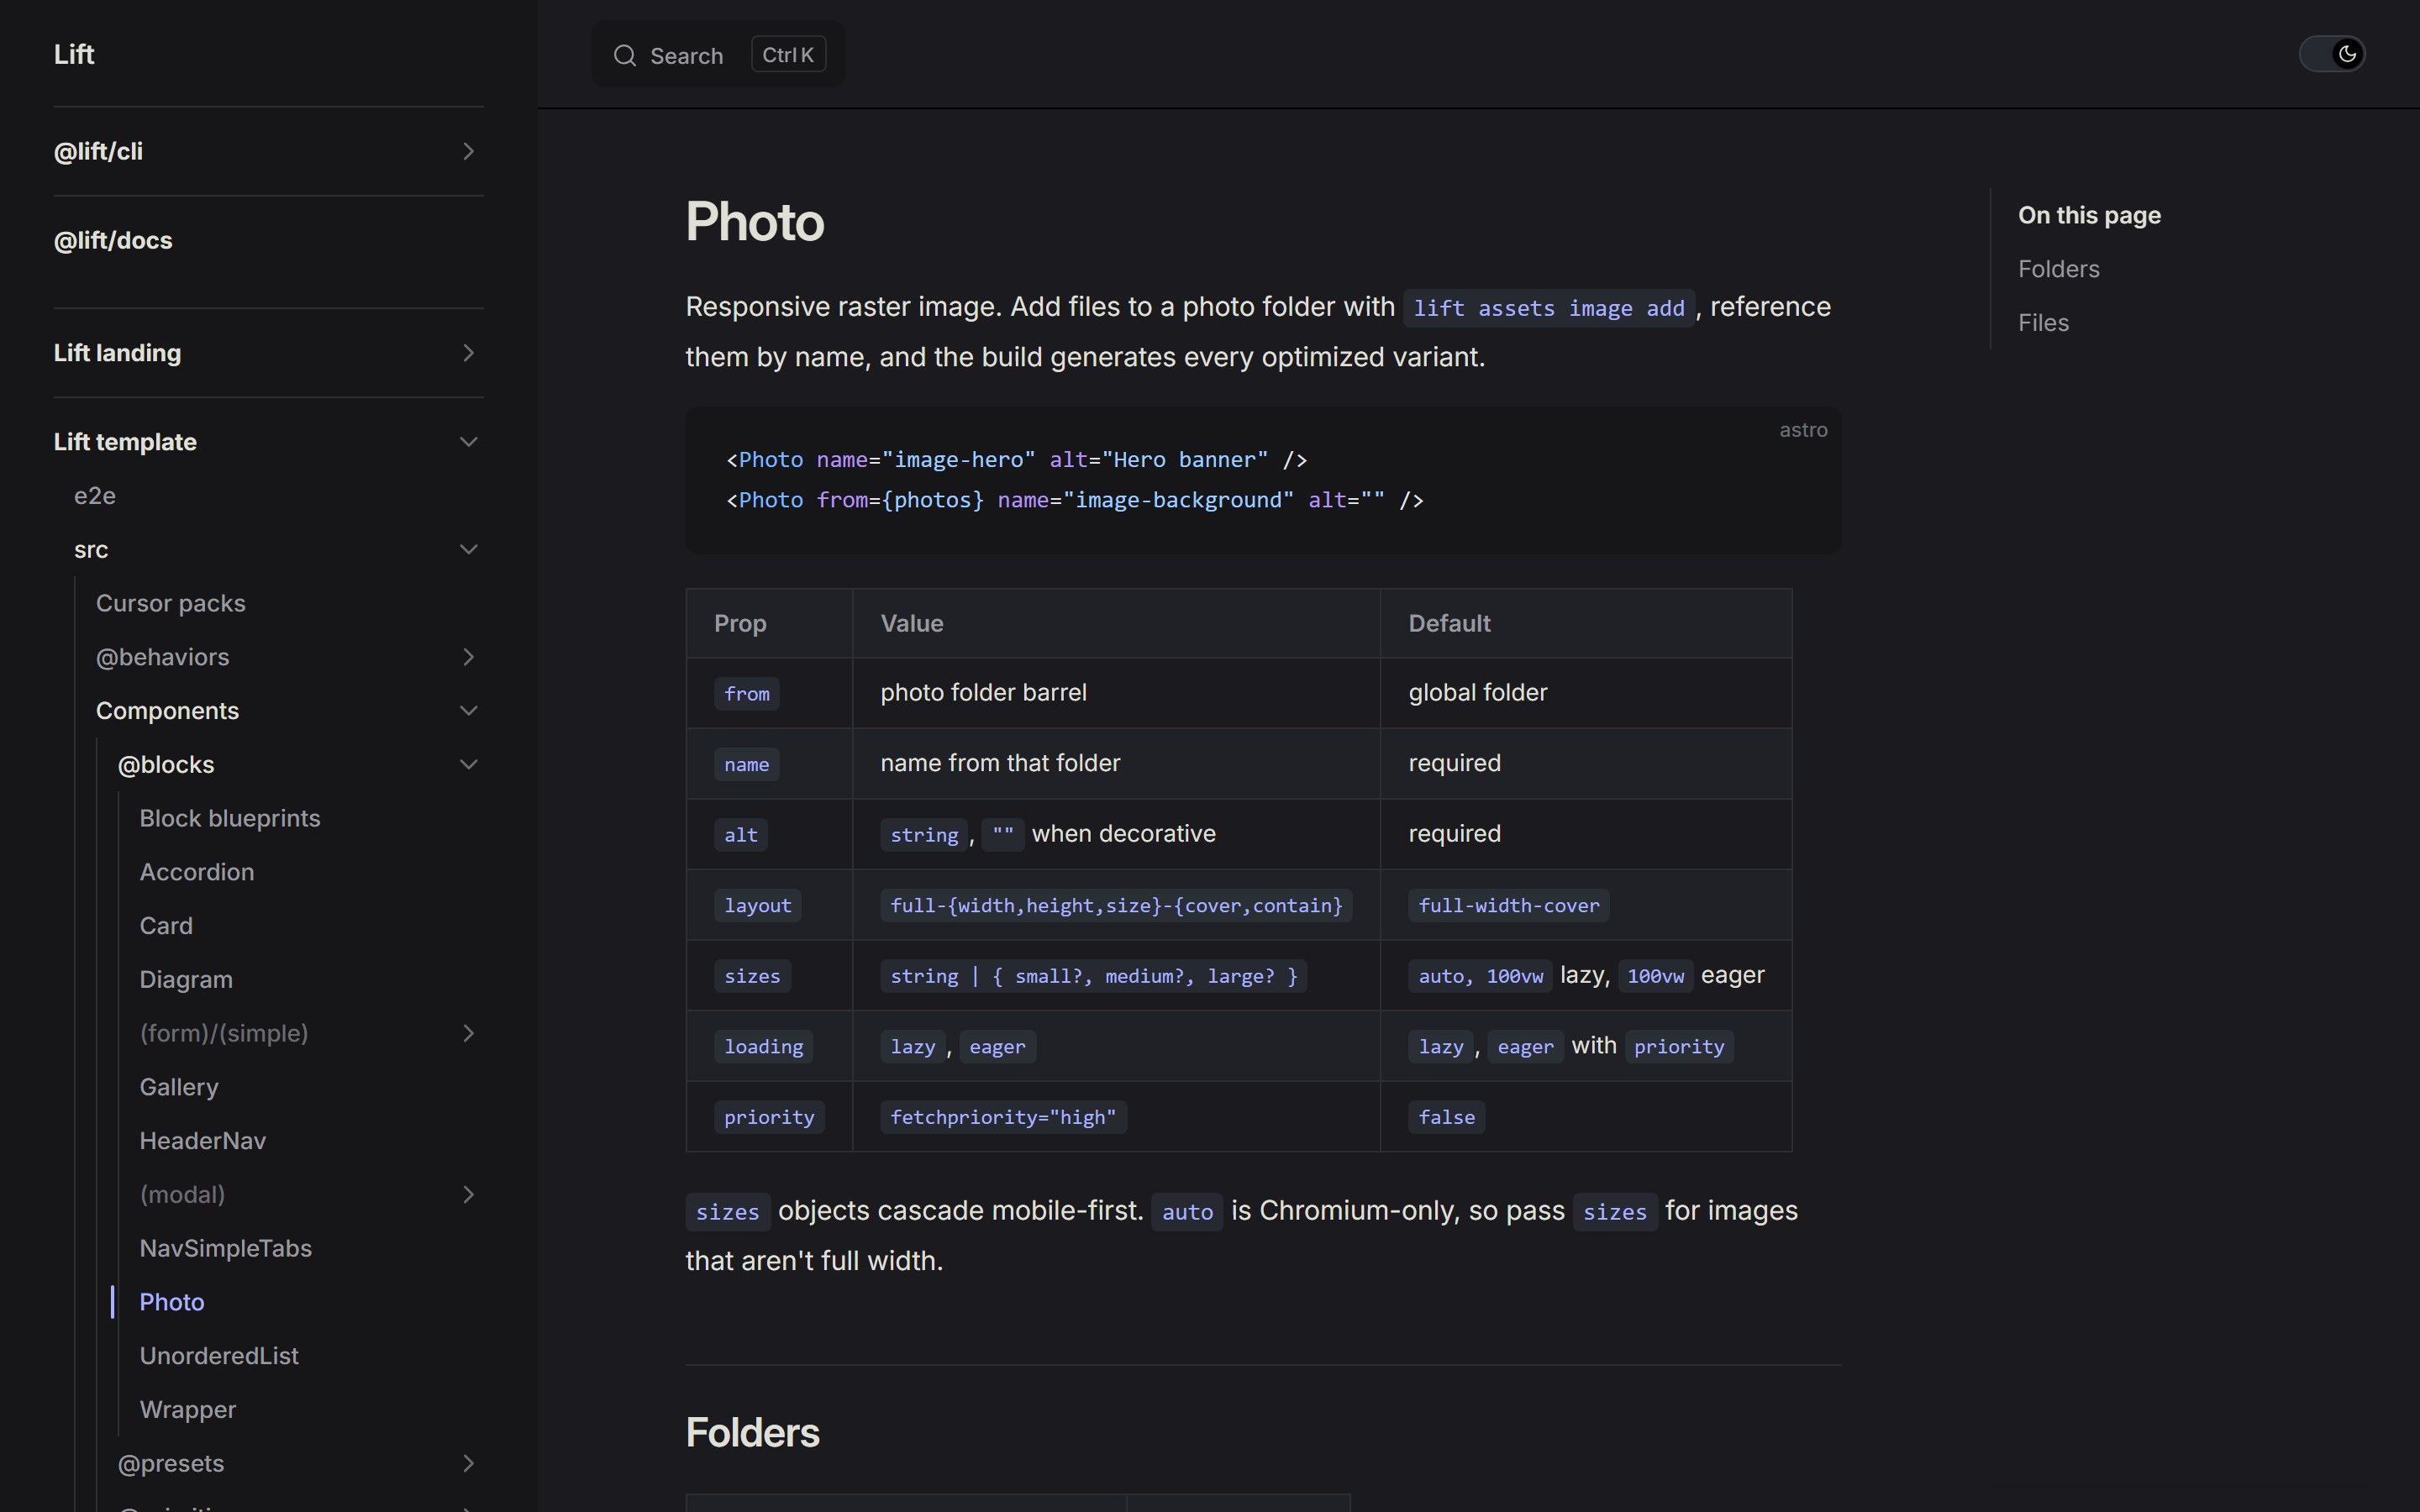The image size is (2420, 1512).
Task: Open the @lift/docs sidebar entry
Action: click(113, 241)
